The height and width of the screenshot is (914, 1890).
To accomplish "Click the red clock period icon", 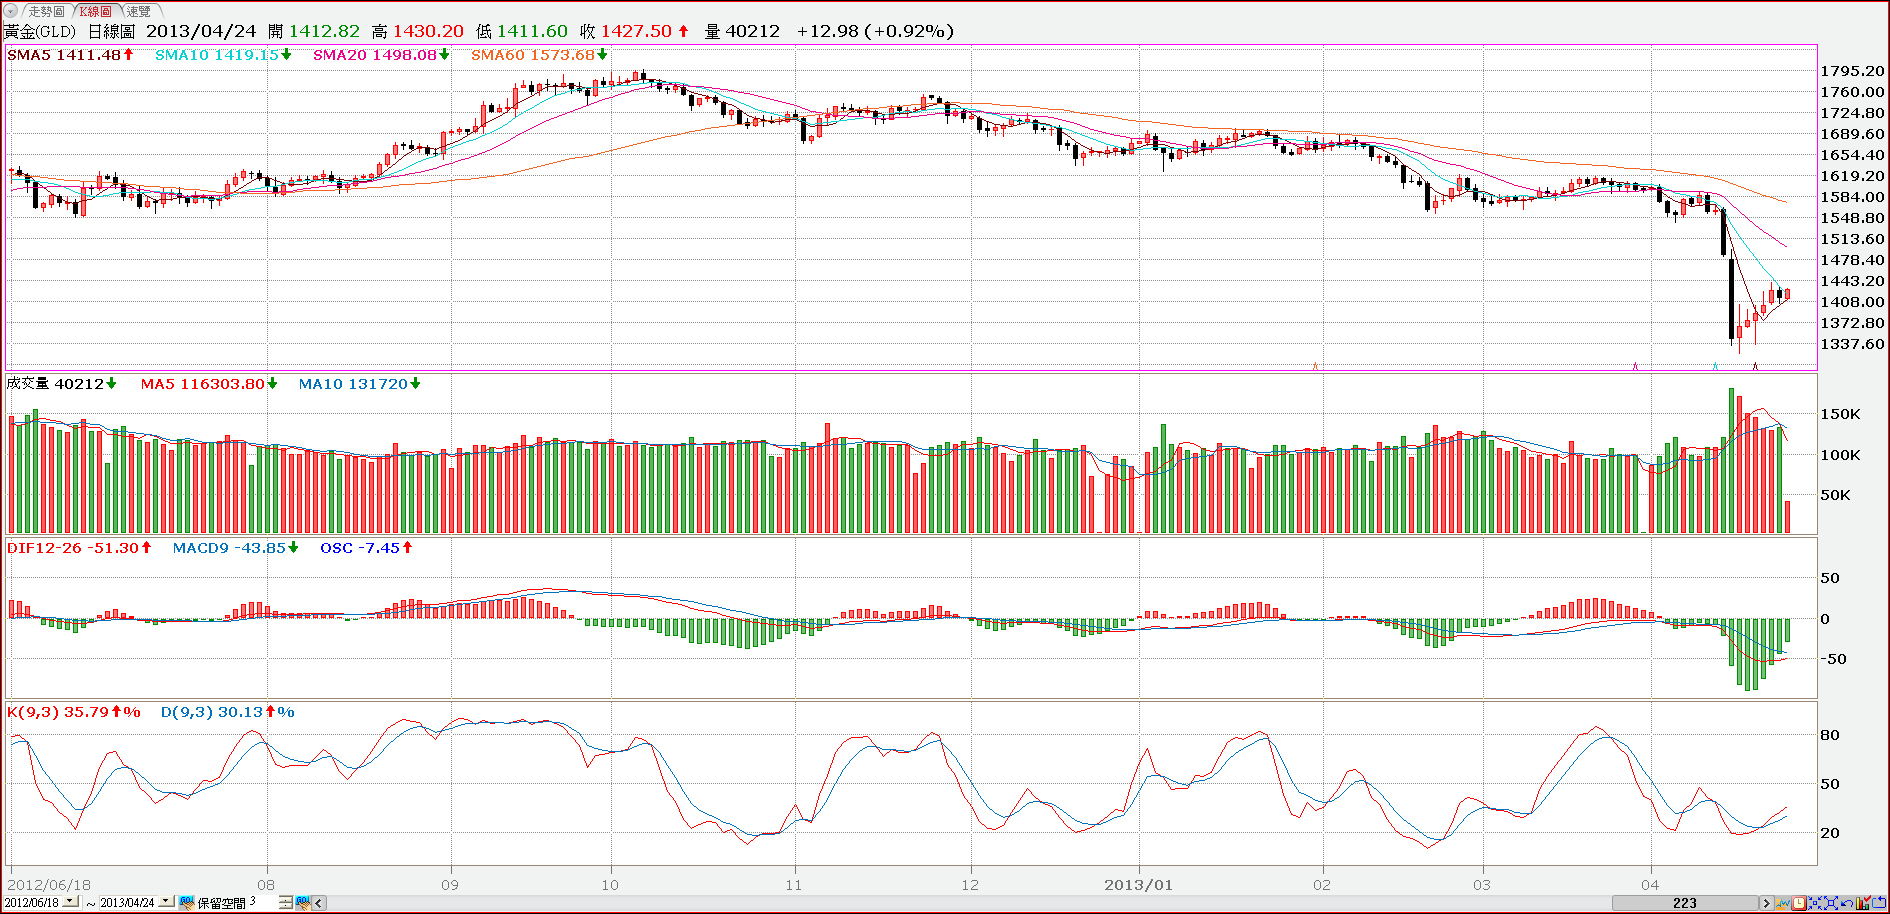I will (x=1799, y=903).
